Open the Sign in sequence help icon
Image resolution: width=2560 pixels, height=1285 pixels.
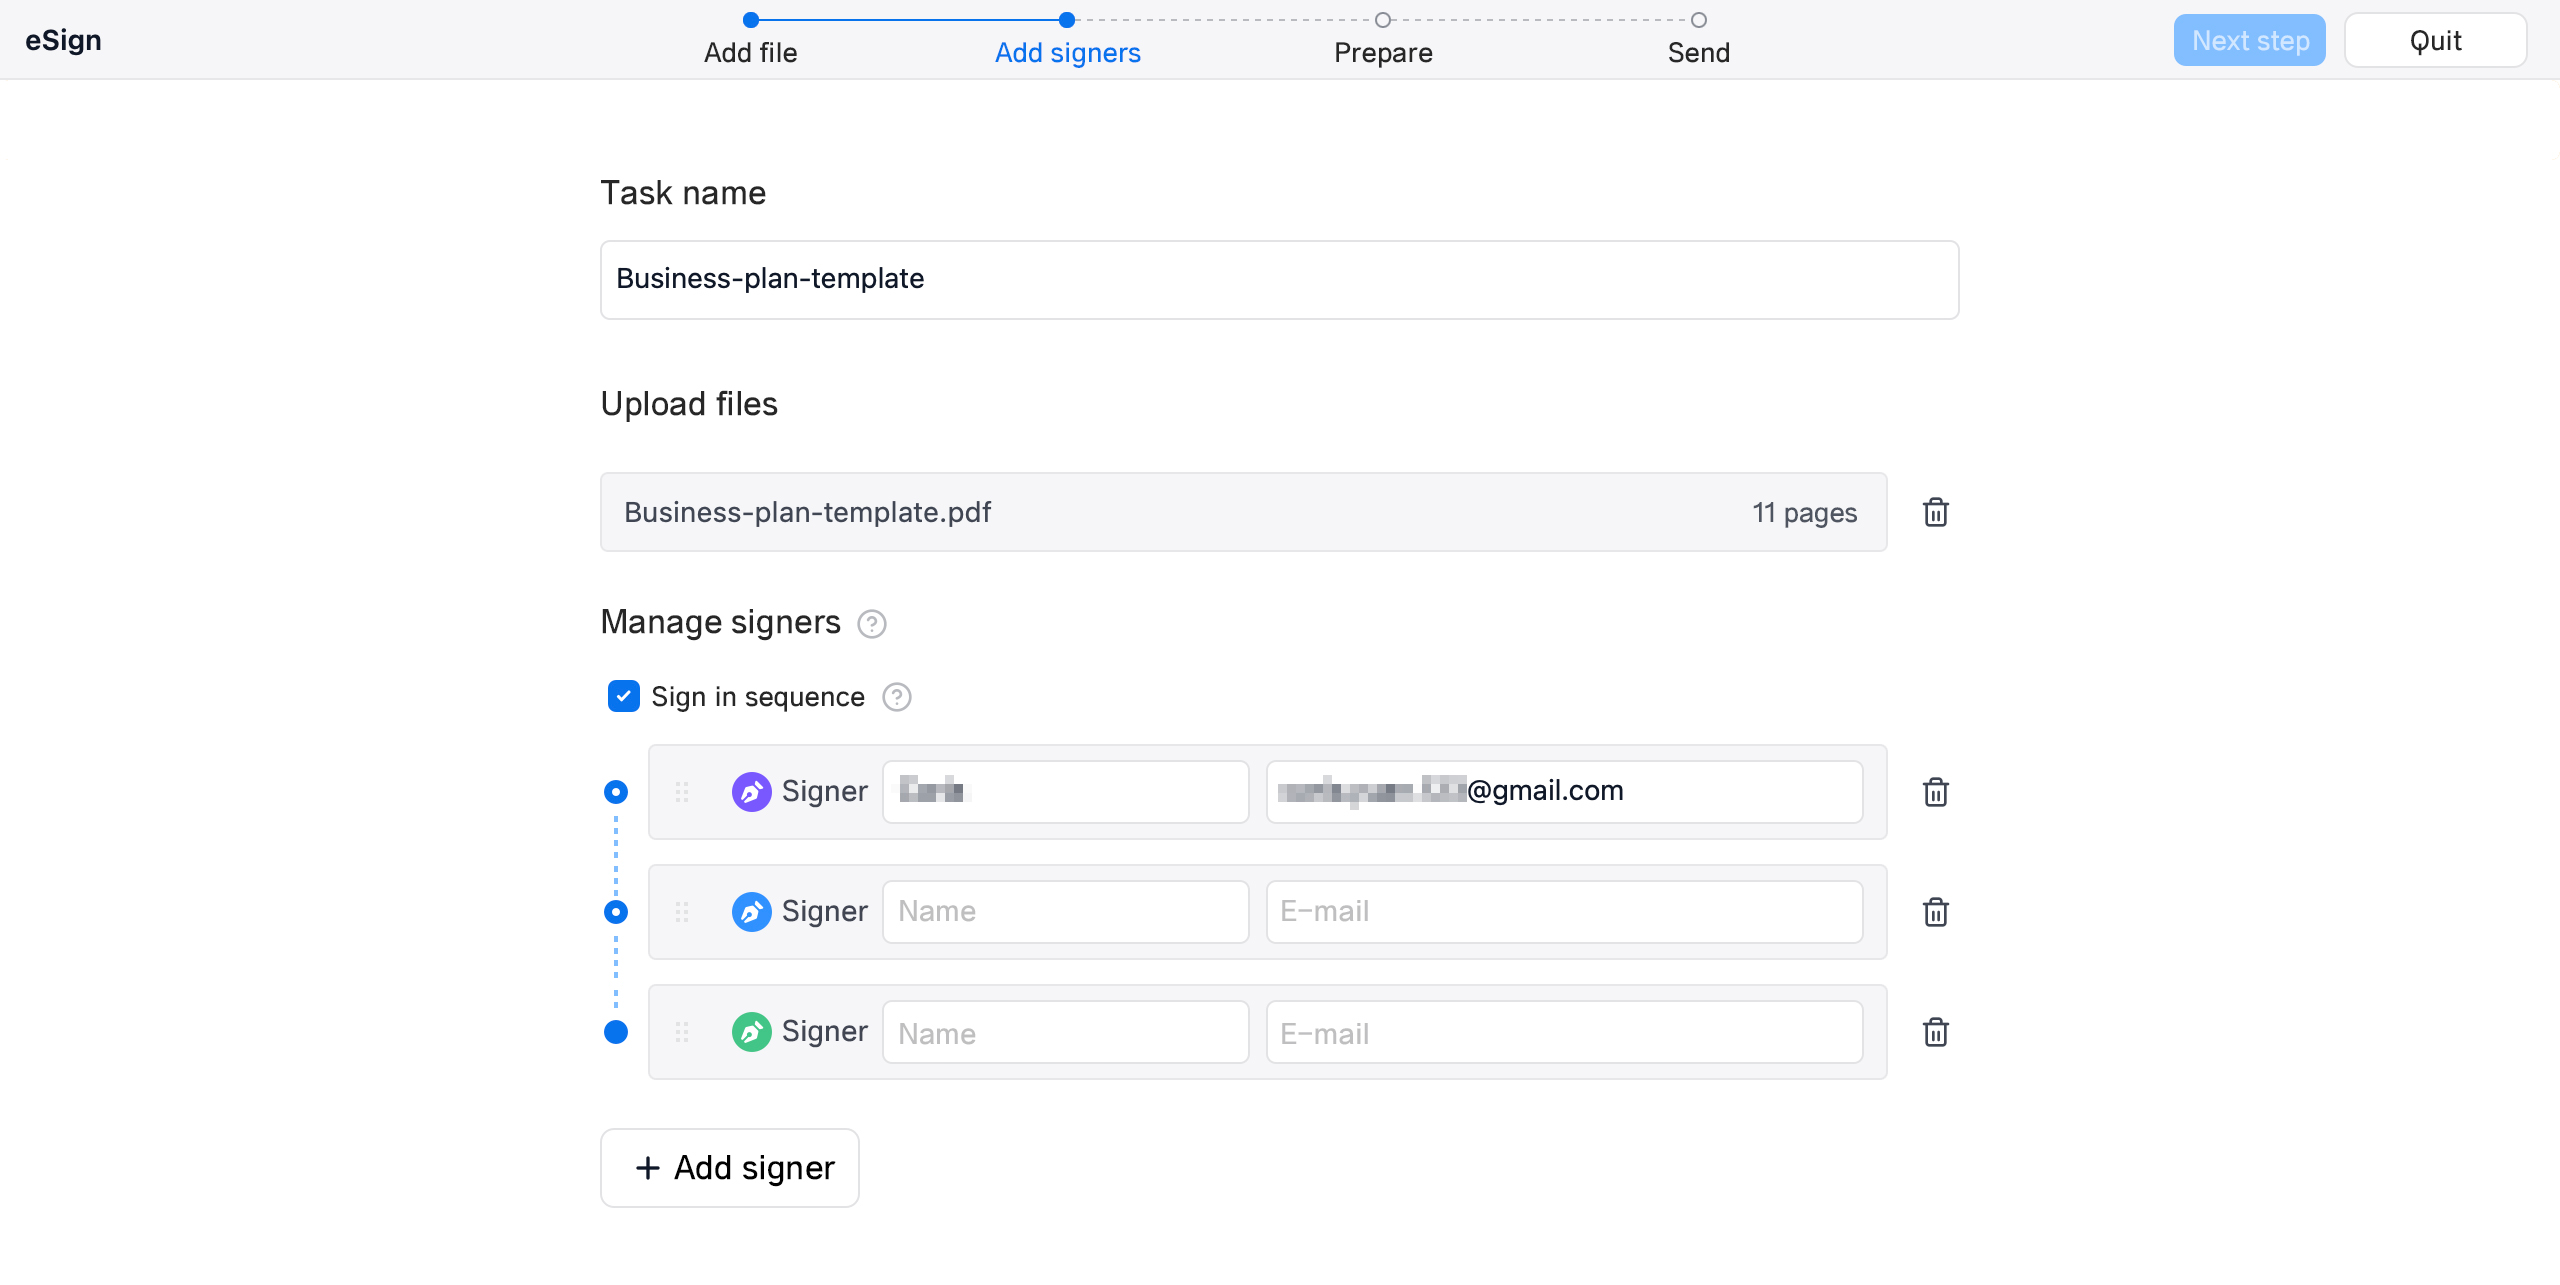pos(896,697)
